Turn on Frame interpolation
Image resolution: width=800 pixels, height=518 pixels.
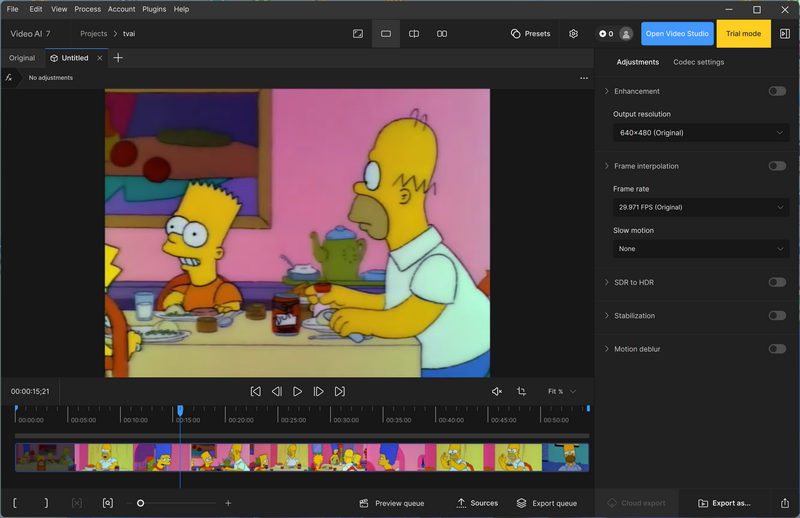(777, 166)
